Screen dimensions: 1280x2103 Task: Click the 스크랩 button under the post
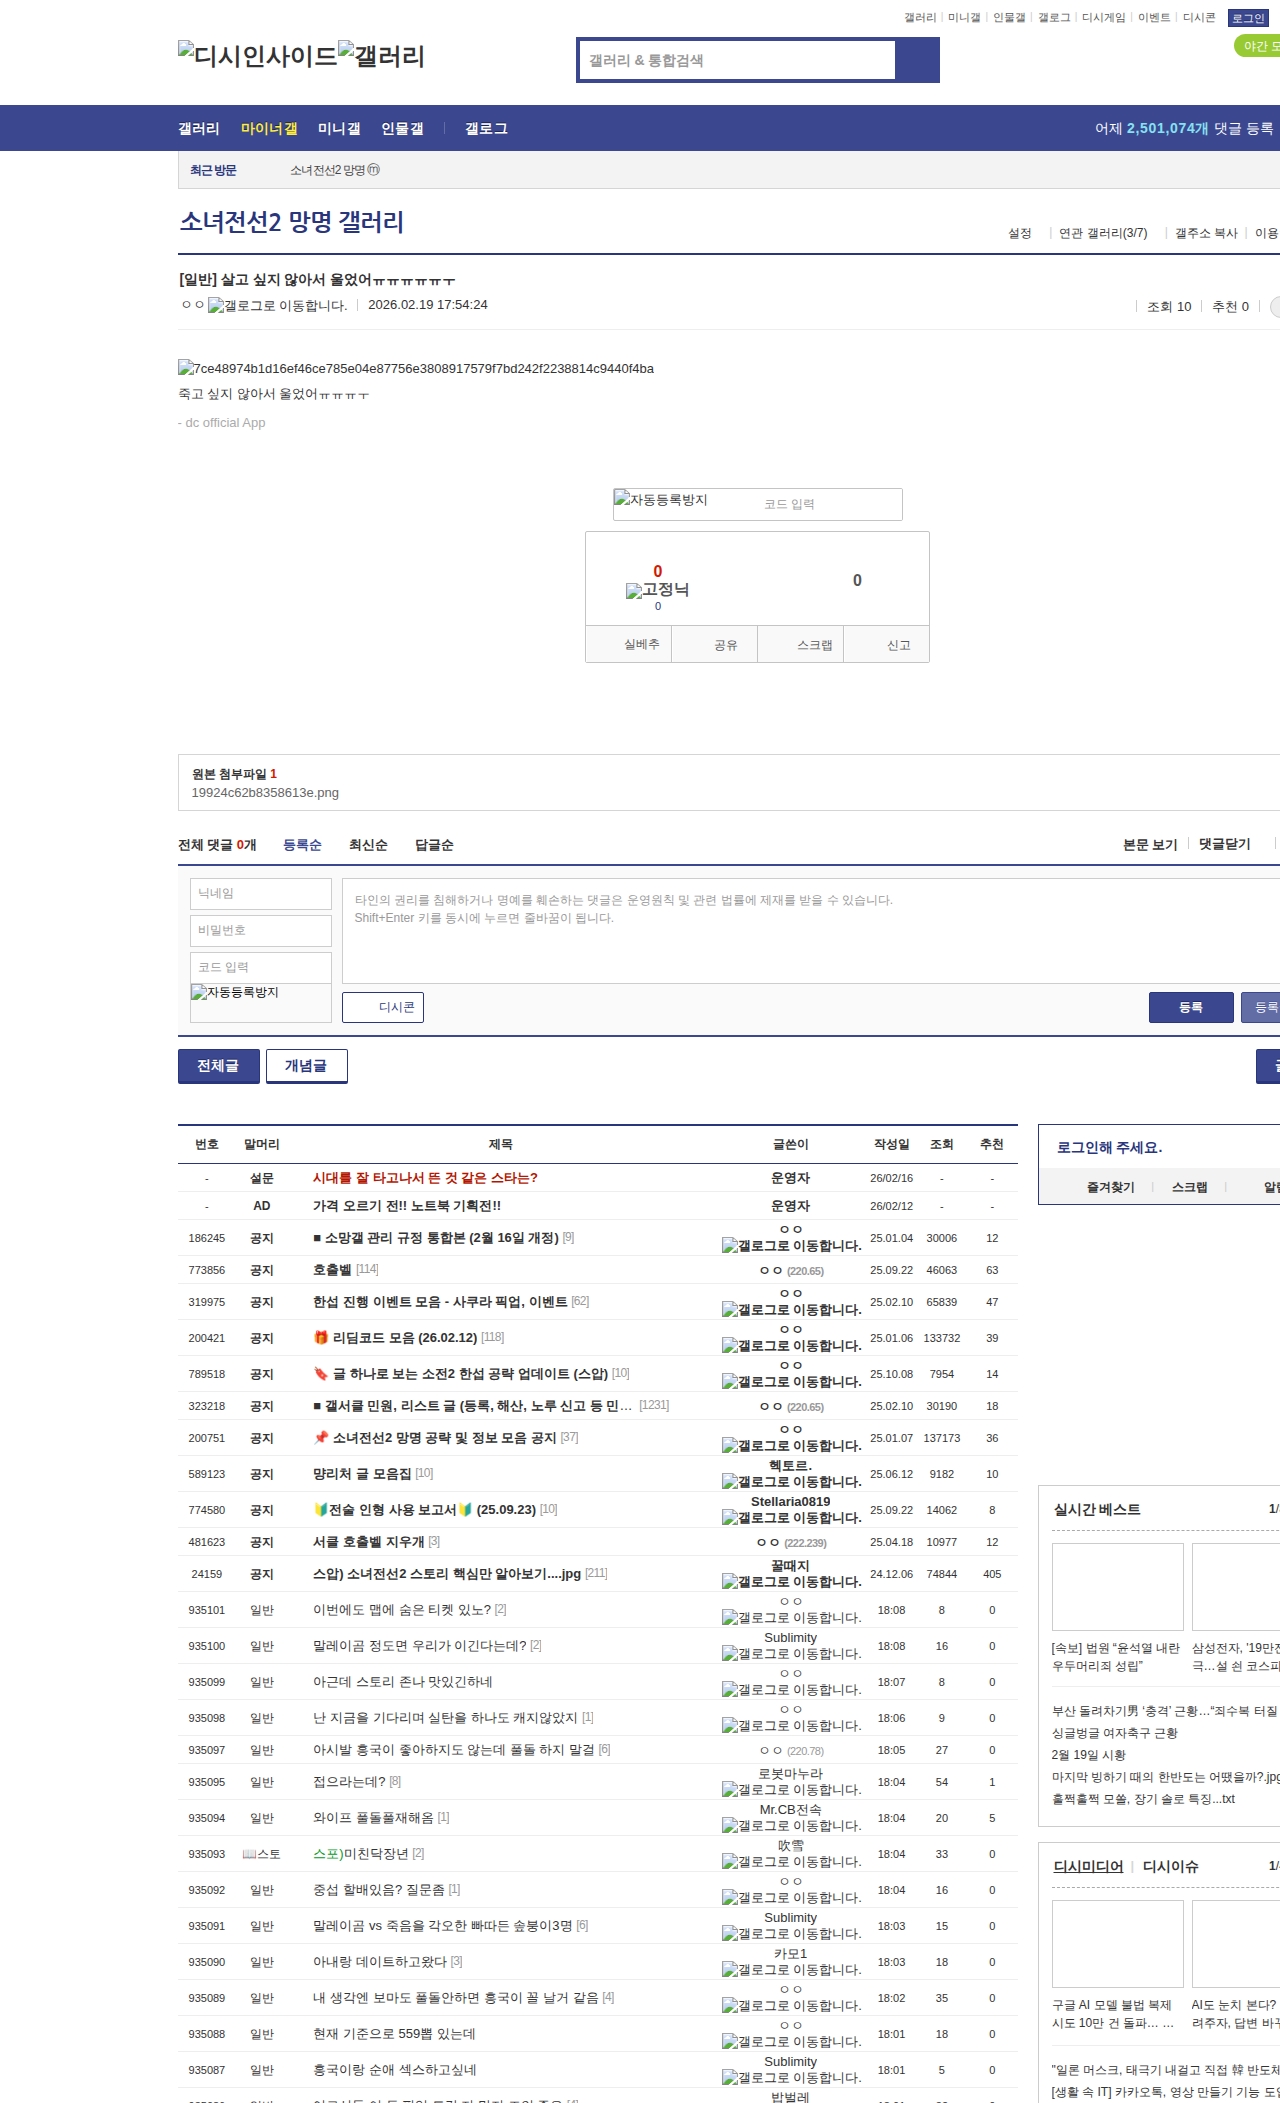tap(814, 645)
